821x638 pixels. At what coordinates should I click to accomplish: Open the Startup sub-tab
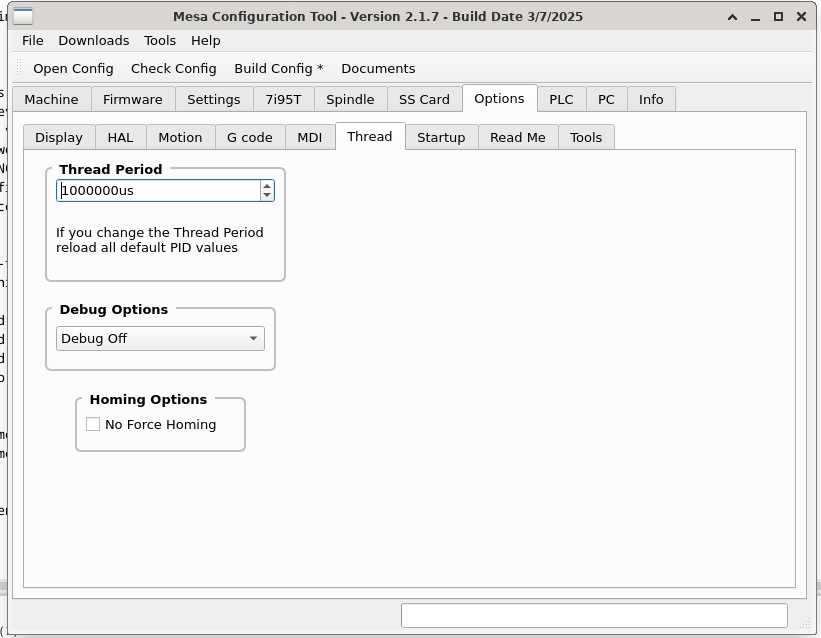coord(441,137)
